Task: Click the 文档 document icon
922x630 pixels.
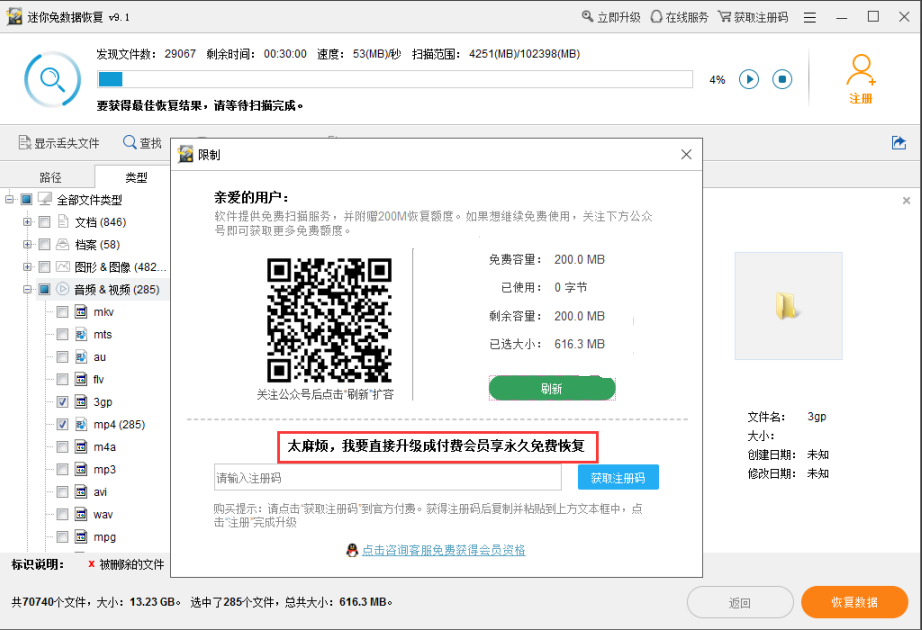Action: (x=63, y=222)
